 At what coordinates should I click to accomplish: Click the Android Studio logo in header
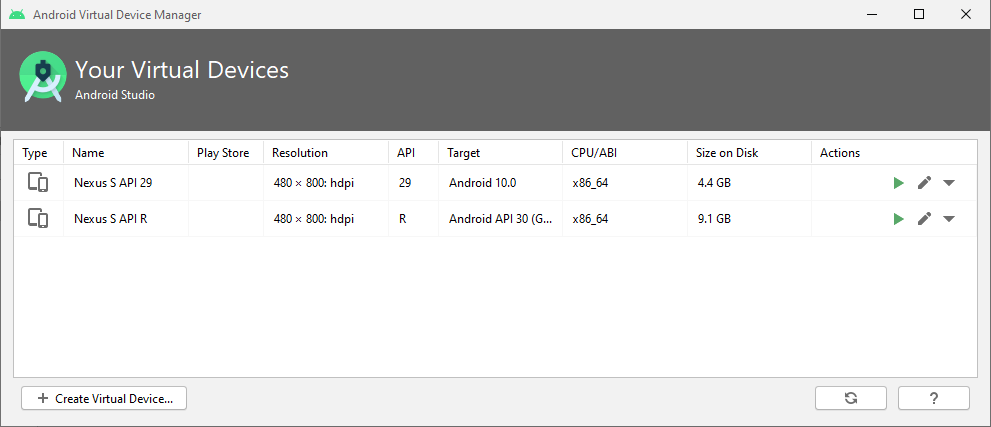click(x=42, y=78)
